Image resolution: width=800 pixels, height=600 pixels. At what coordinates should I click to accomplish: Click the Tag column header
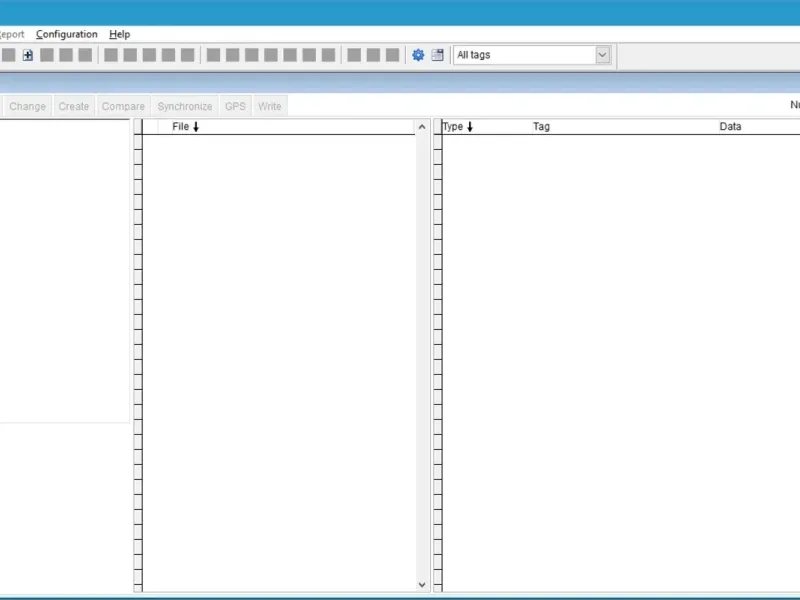point(541,127)
